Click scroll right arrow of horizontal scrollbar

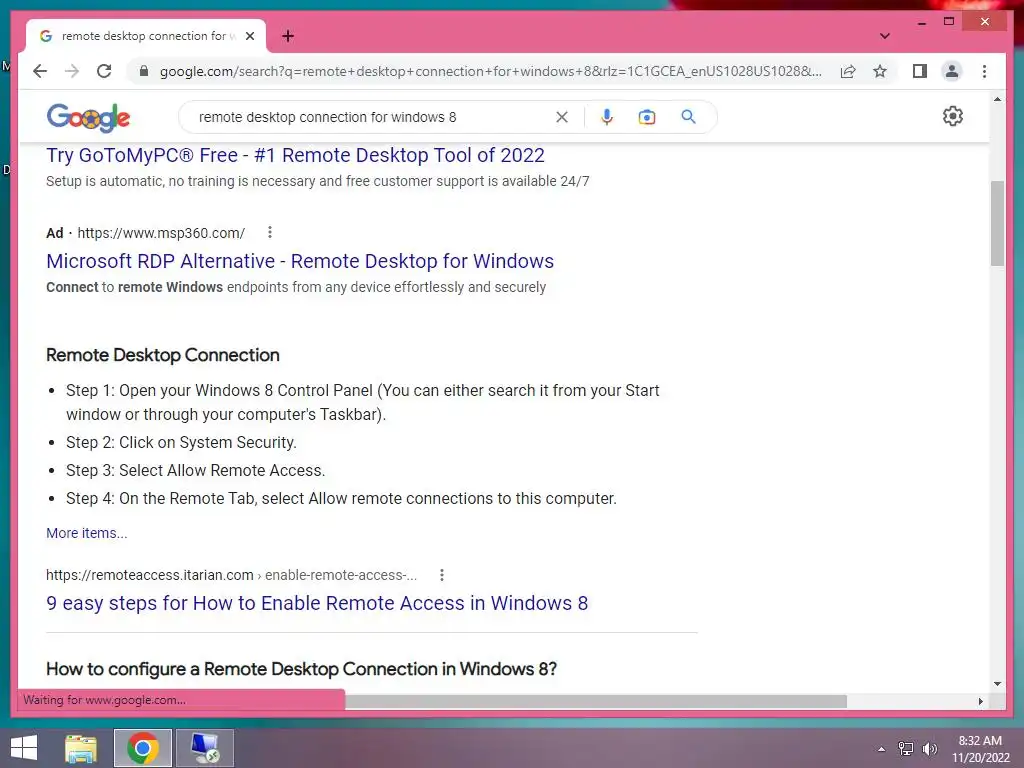[x=980, y=701]
